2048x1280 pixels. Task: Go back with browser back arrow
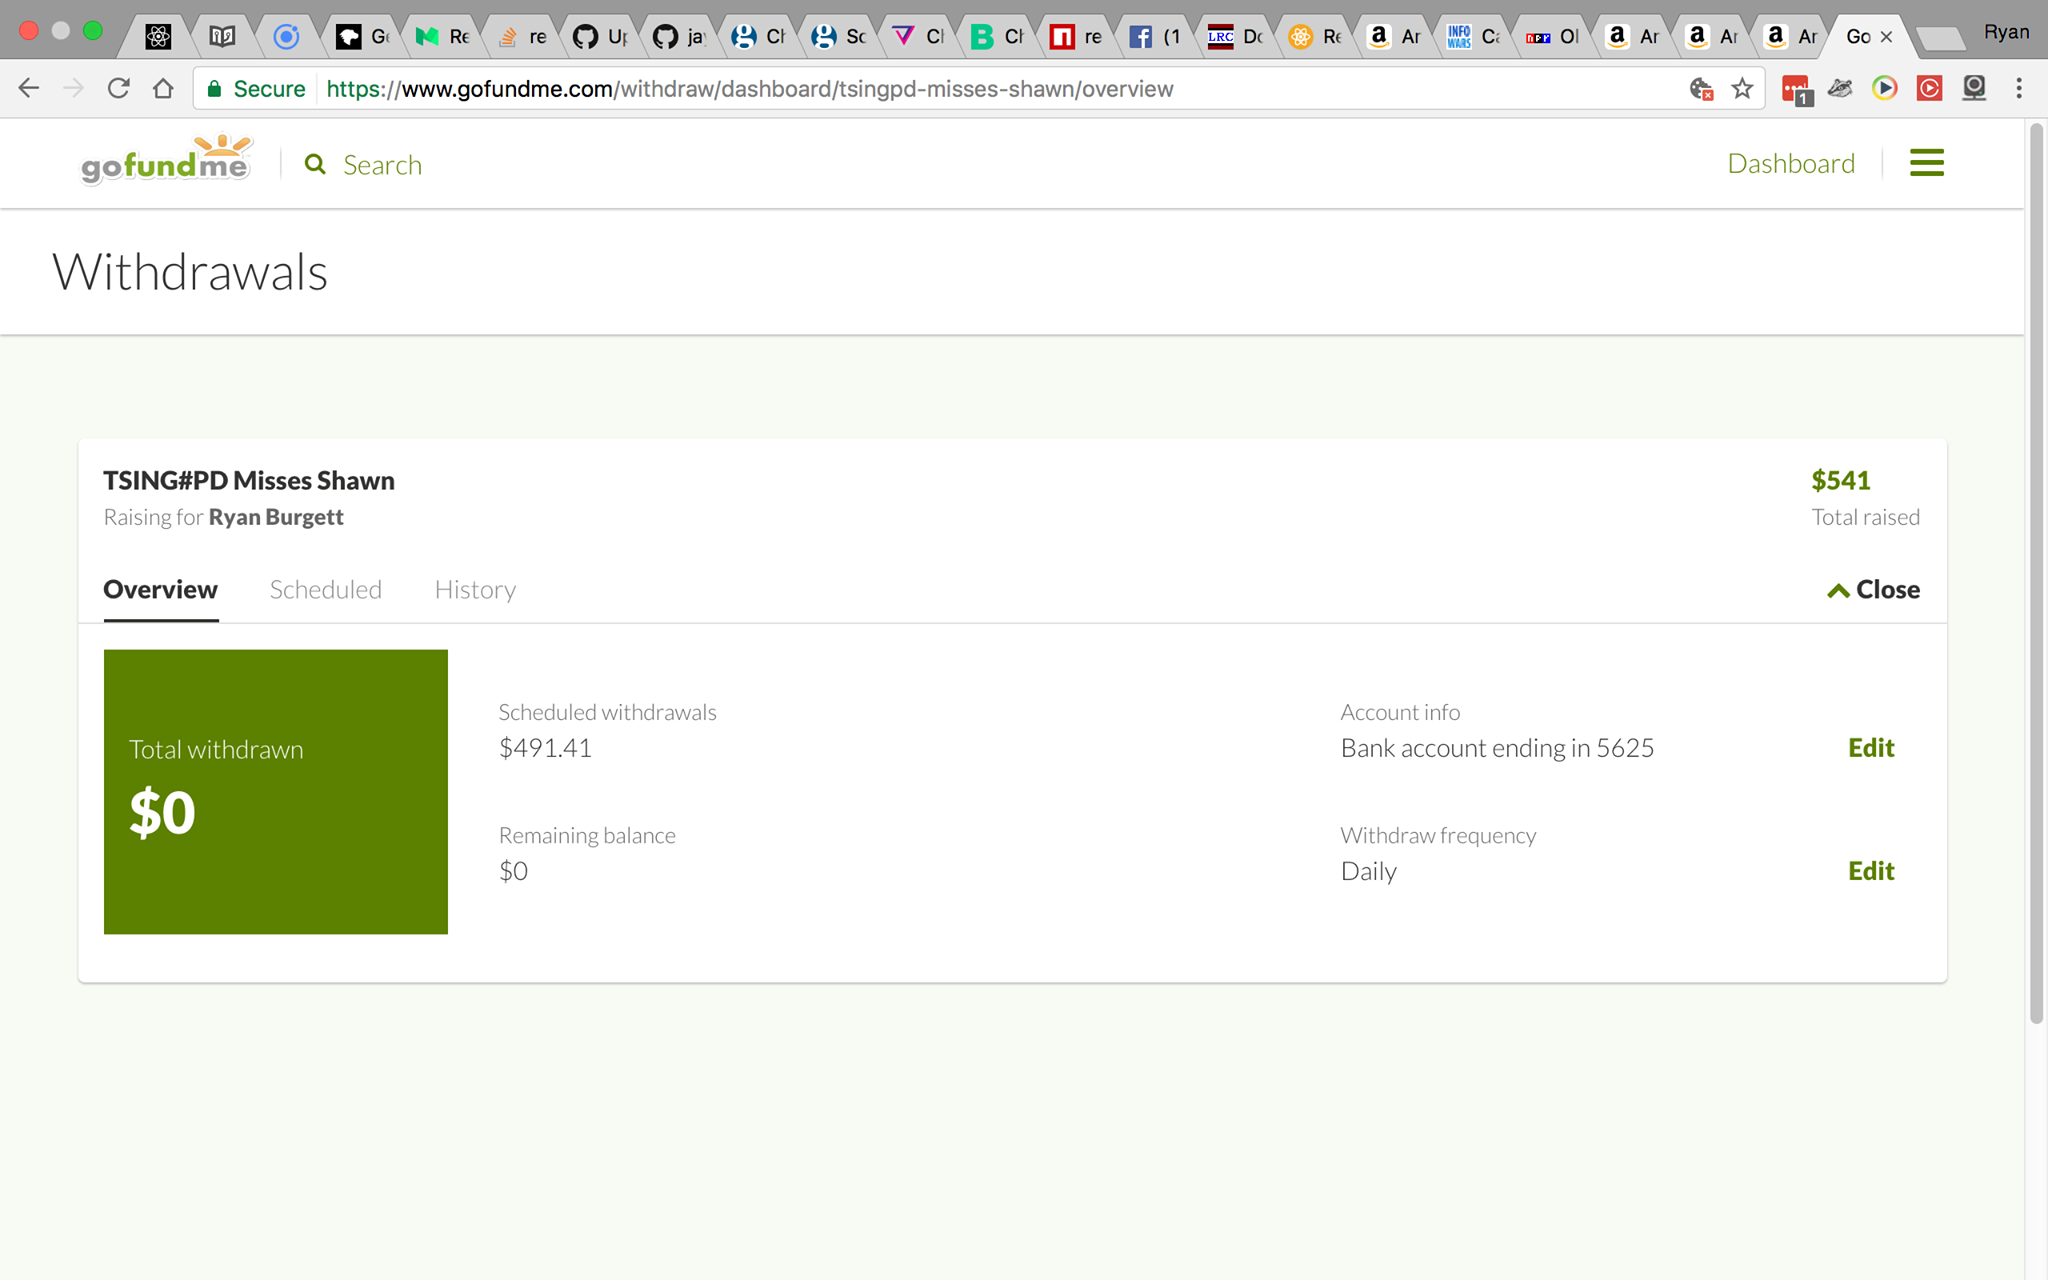pos(29,89)
